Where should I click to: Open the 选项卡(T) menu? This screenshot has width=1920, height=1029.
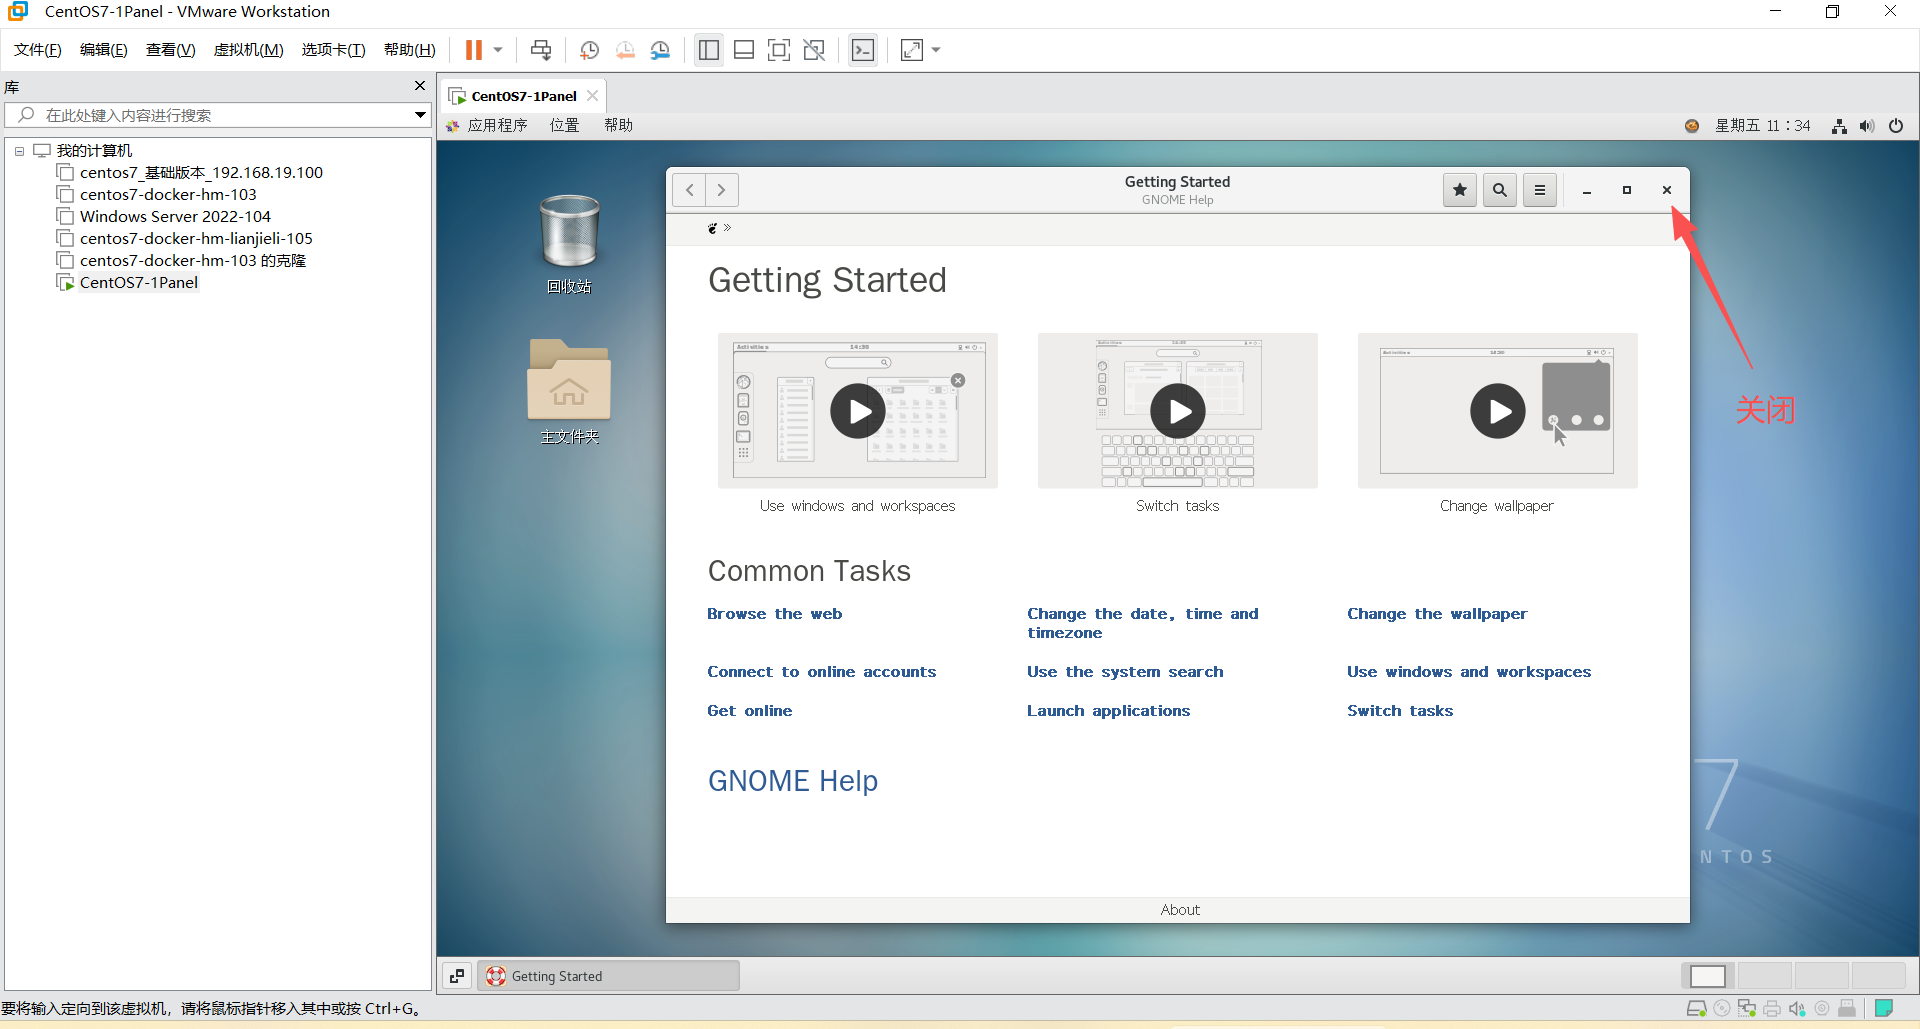(x=334, y=50)
